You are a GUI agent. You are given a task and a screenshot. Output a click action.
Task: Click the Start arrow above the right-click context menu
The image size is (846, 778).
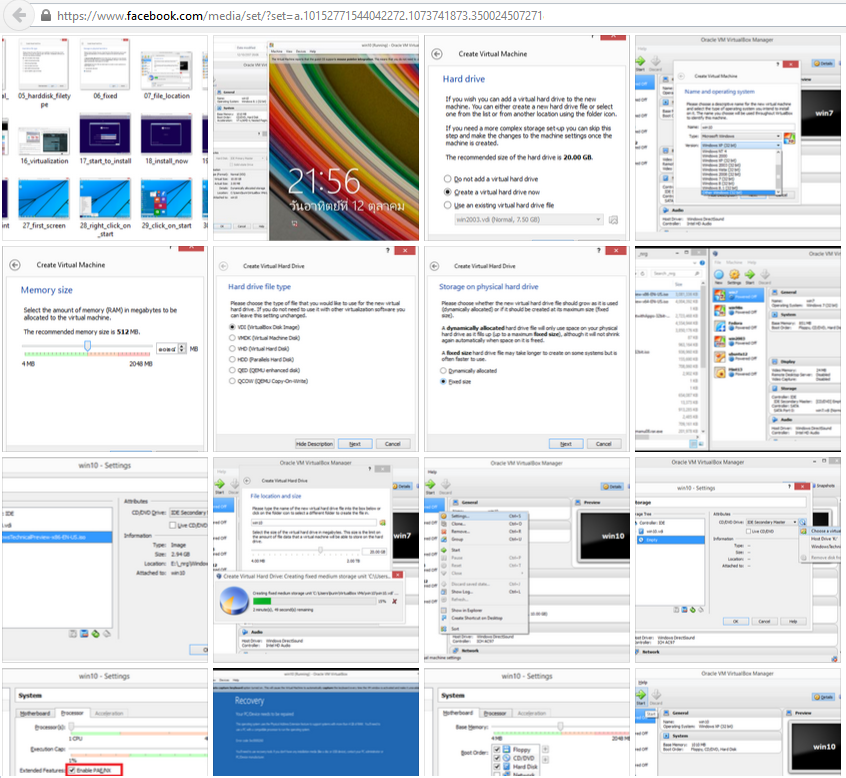pos(431,485)
